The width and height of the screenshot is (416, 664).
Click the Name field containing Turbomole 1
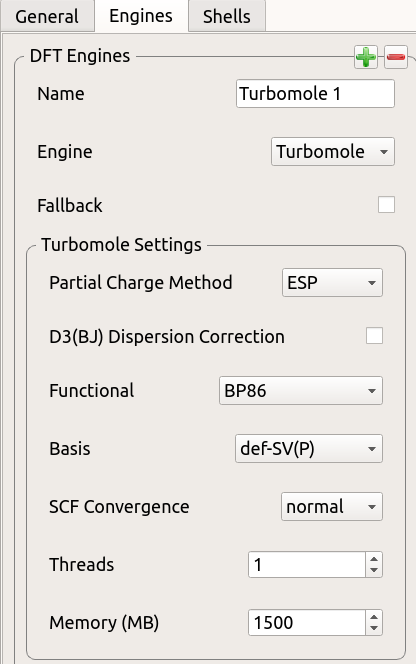[x=316, y=94]
